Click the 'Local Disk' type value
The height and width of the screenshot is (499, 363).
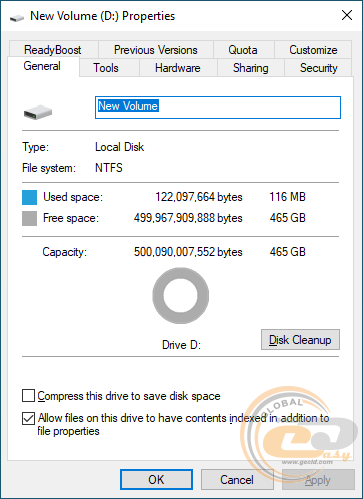(120, 147)
